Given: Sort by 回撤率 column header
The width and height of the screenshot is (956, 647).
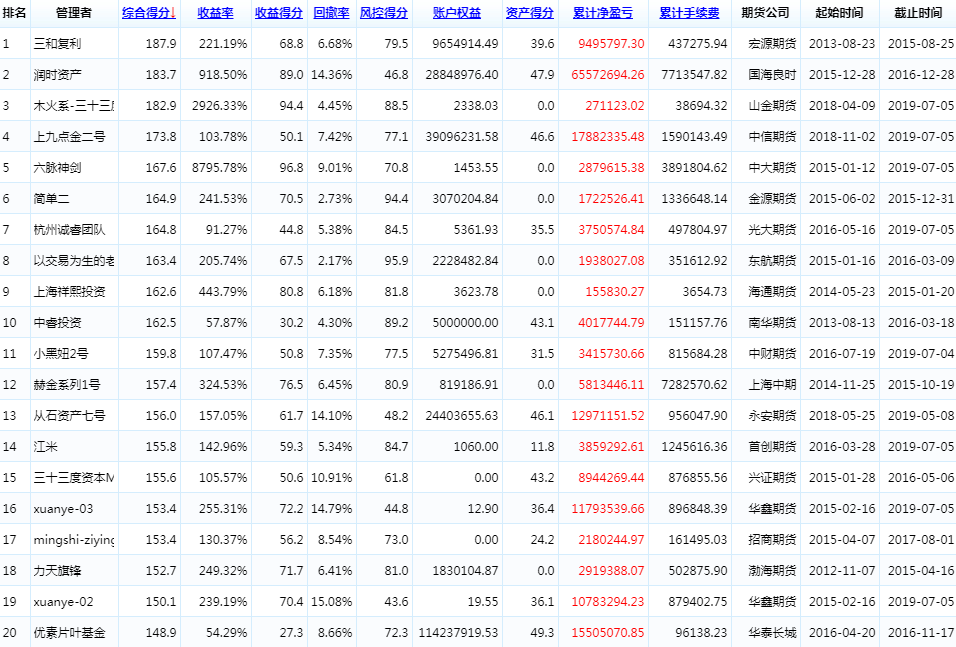Looking at the screenshot, I should [331, 13].
